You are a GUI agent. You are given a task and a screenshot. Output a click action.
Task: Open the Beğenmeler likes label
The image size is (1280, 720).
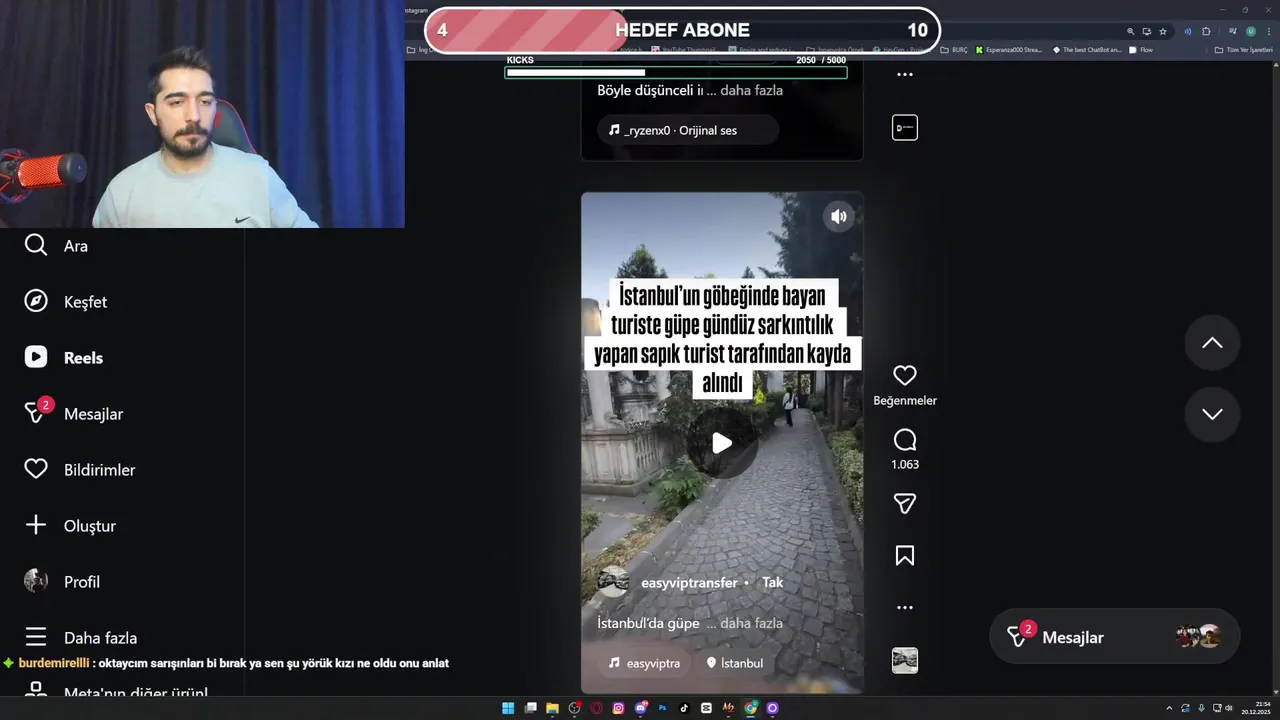tap(905, 401)
